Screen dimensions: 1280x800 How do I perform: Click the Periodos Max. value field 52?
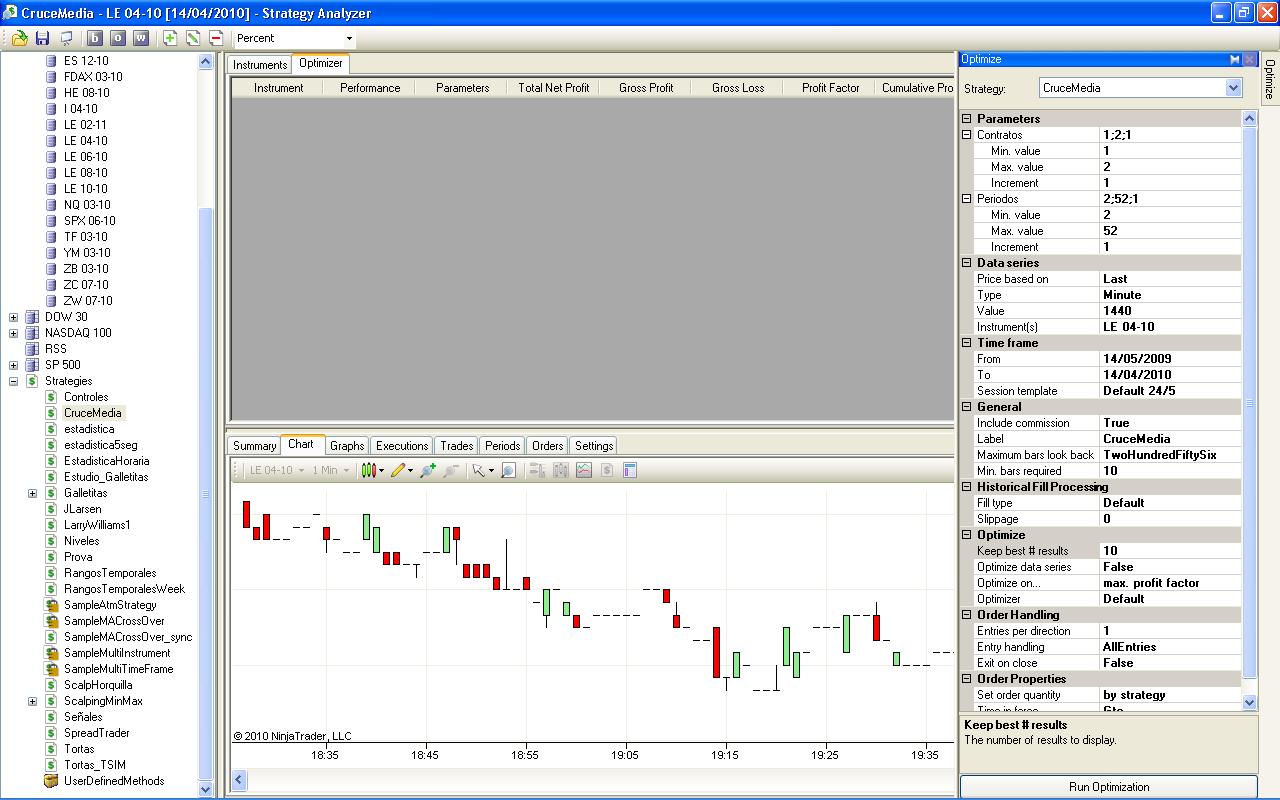1171,231
